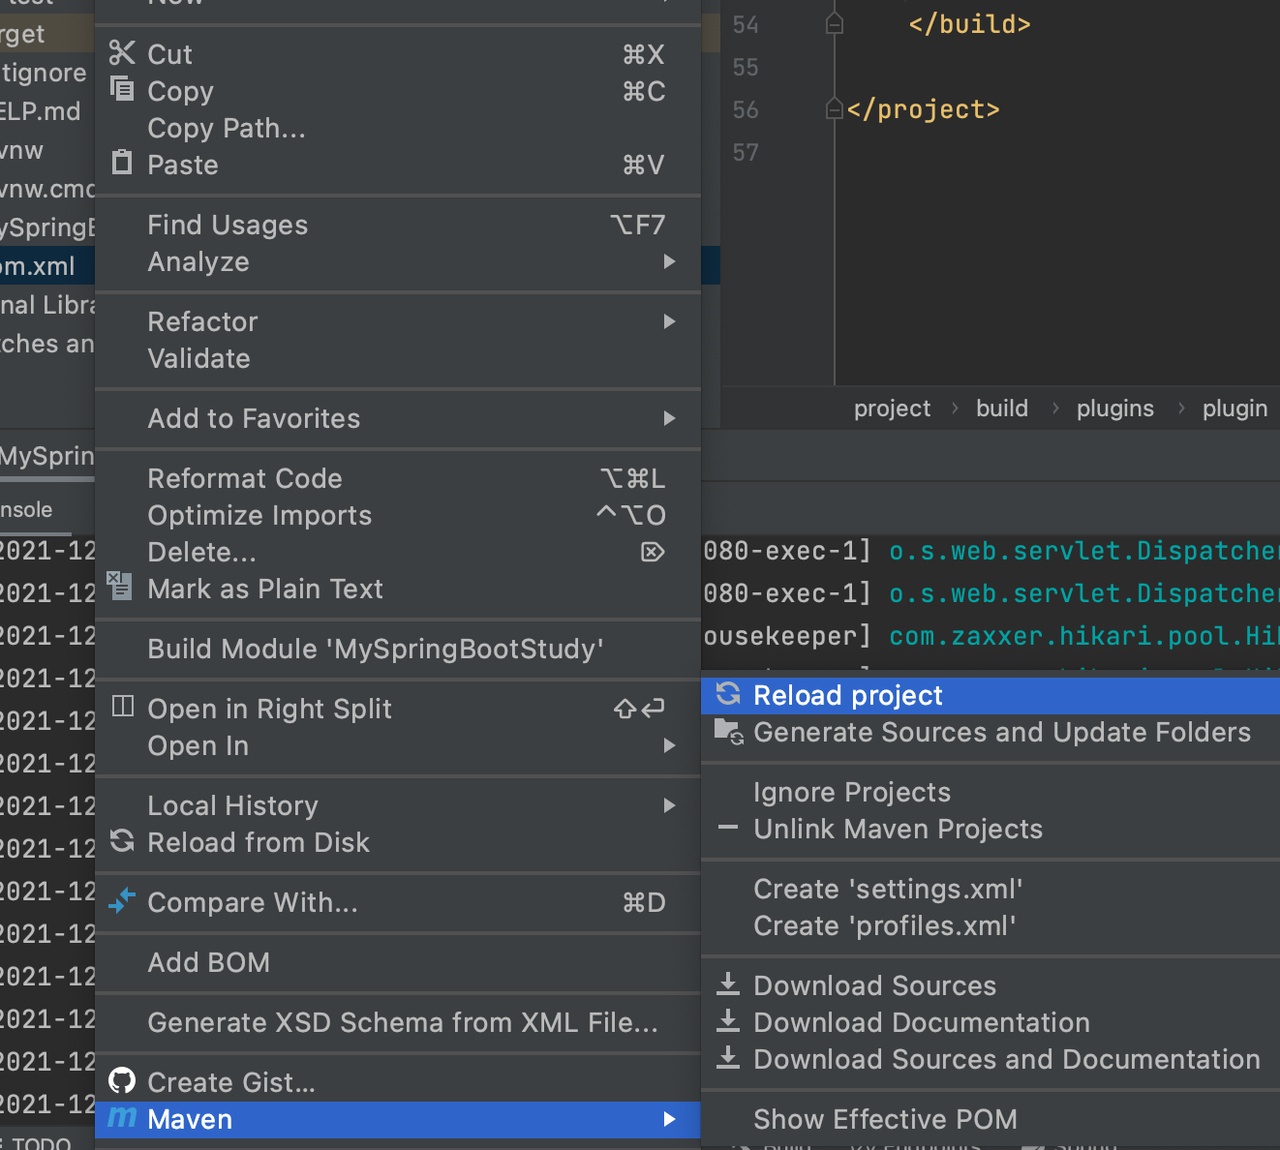
Task: Click line number 57 in gutter
Action: pos(745,152)
